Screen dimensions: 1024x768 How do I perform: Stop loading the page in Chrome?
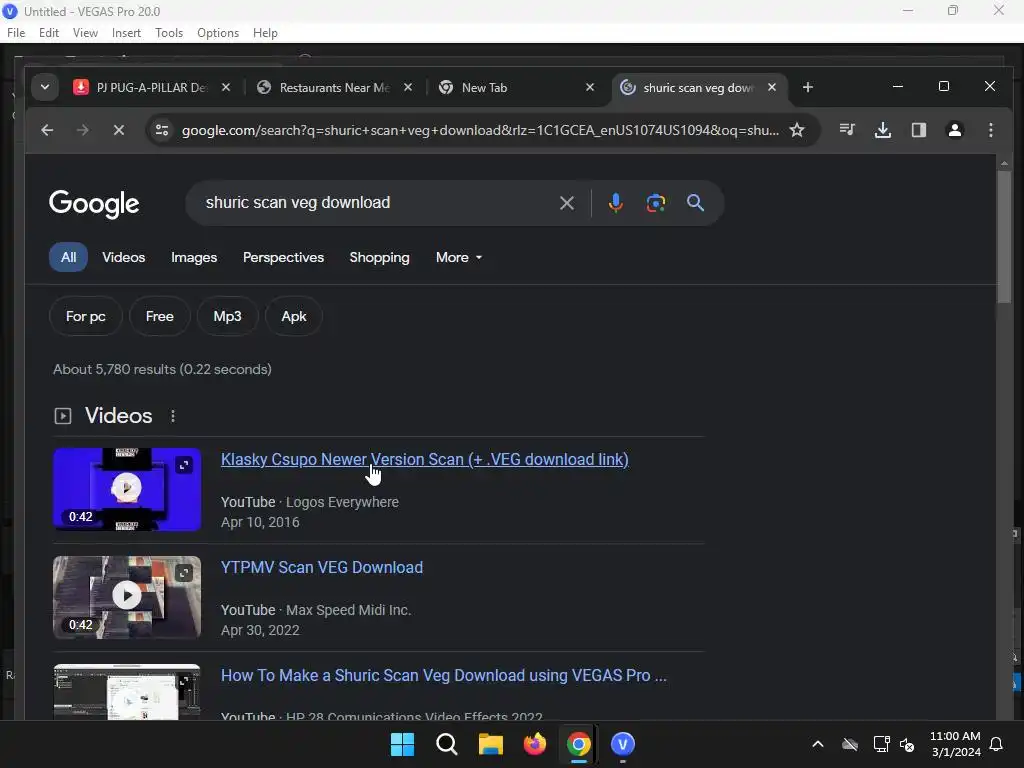(118, 130)
